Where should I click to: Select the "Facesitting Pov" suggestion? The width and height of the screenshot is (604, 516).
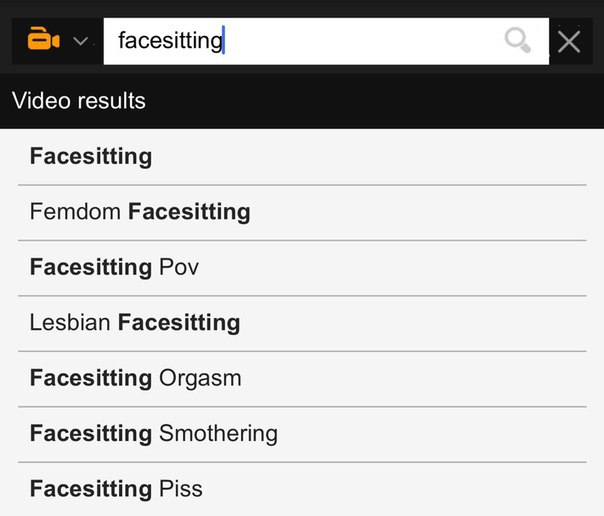tap(302, 268)
